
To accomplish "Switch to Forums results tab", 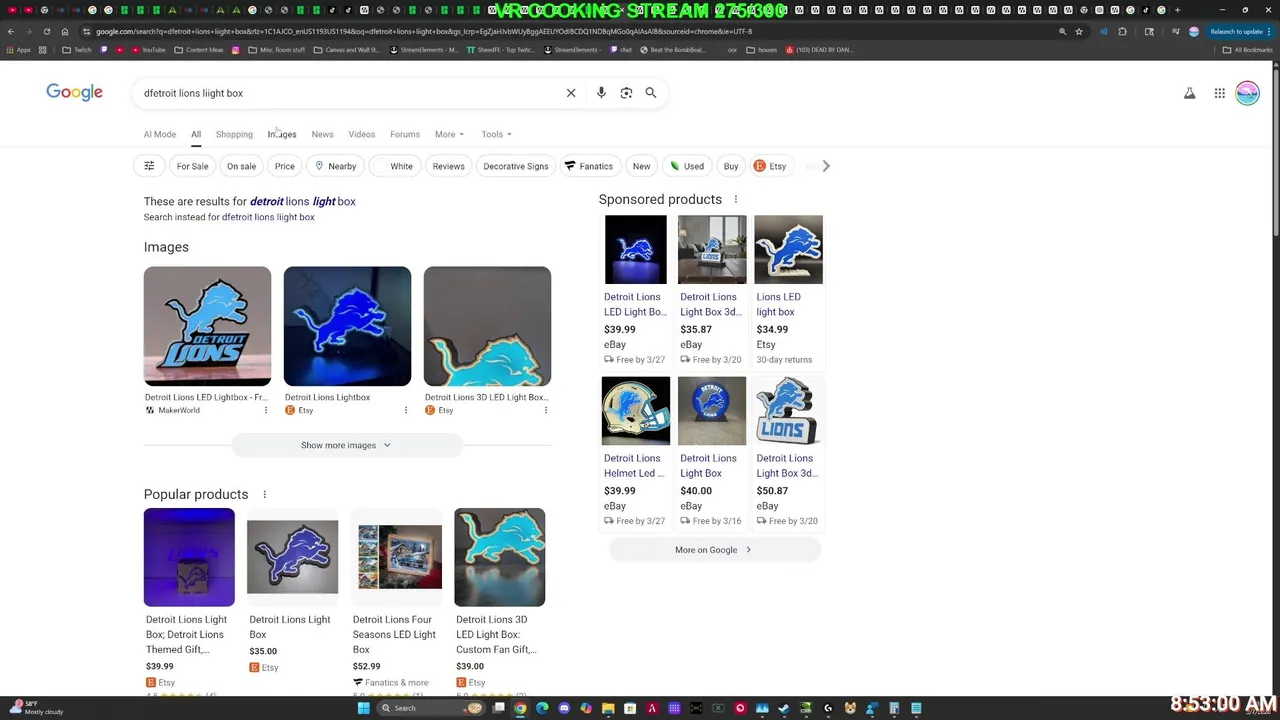I will point(405,134).
